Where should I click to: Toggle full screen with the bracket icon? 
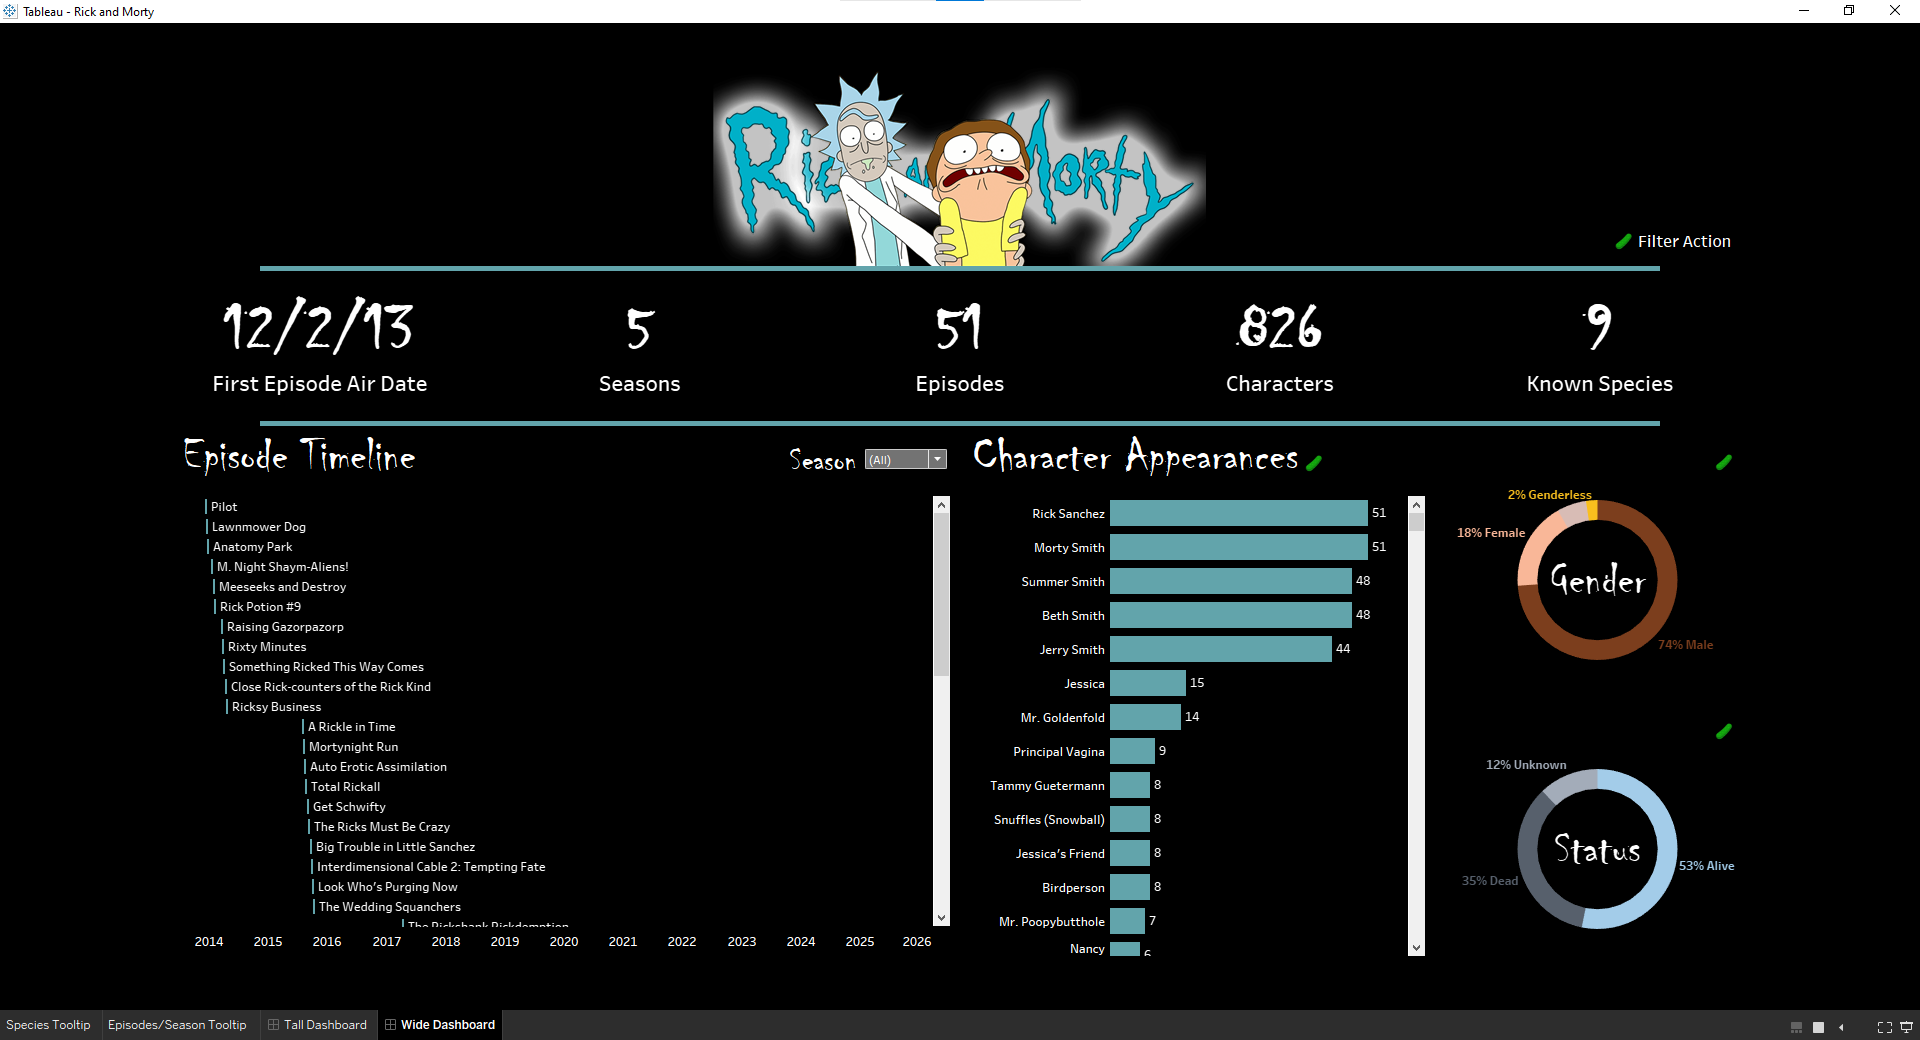[x=1885, y=1027]
